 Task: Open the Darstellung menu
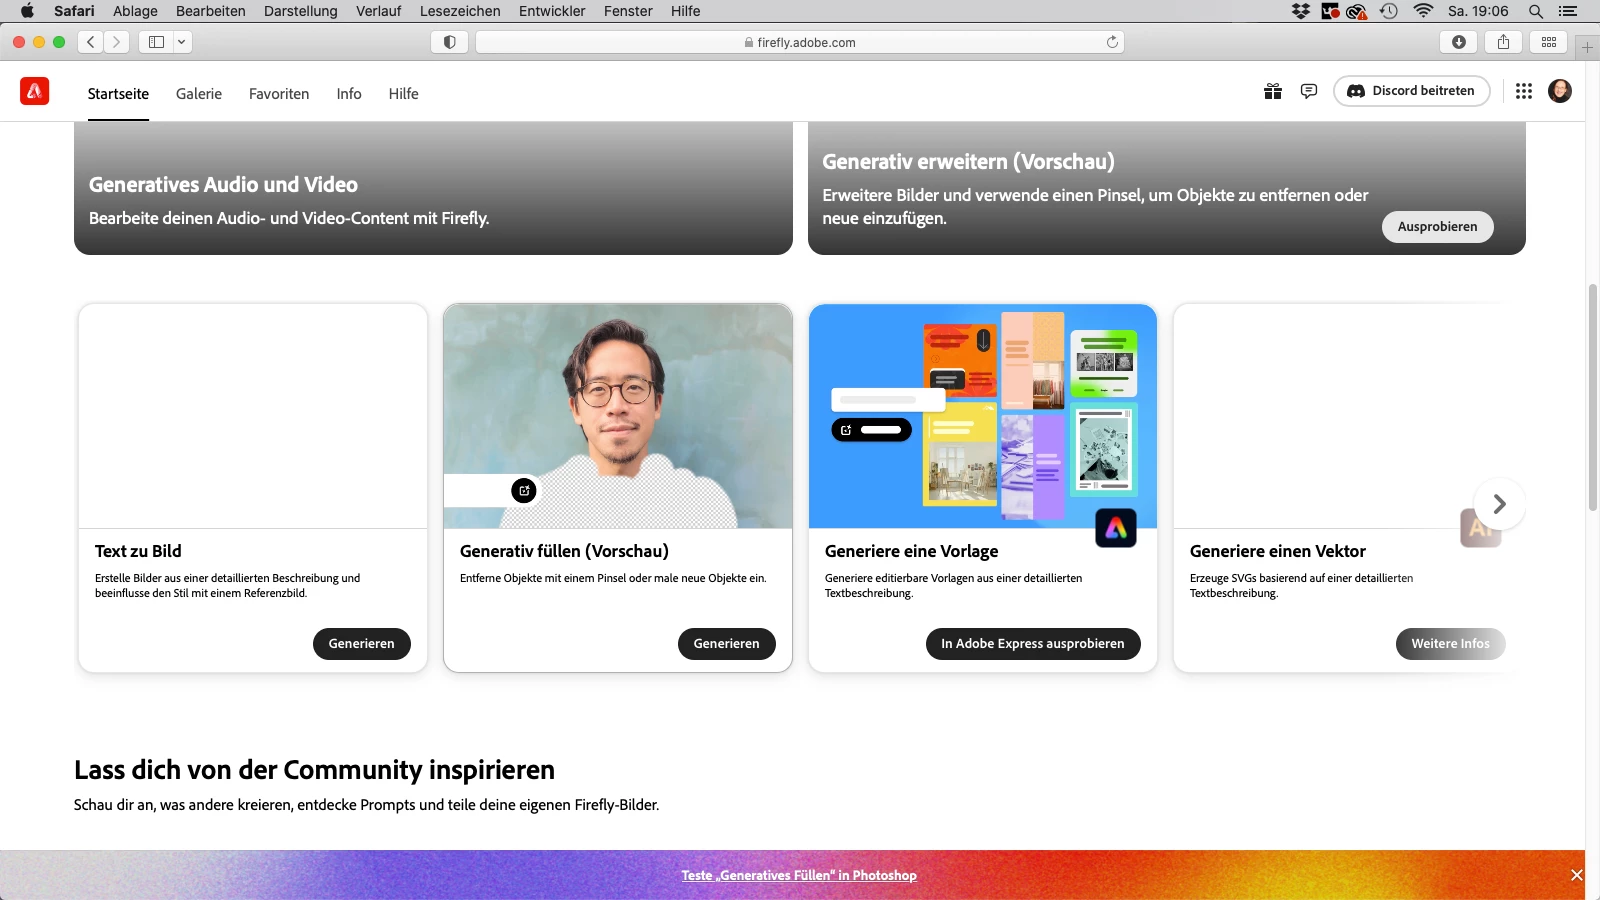click(301, 11)
